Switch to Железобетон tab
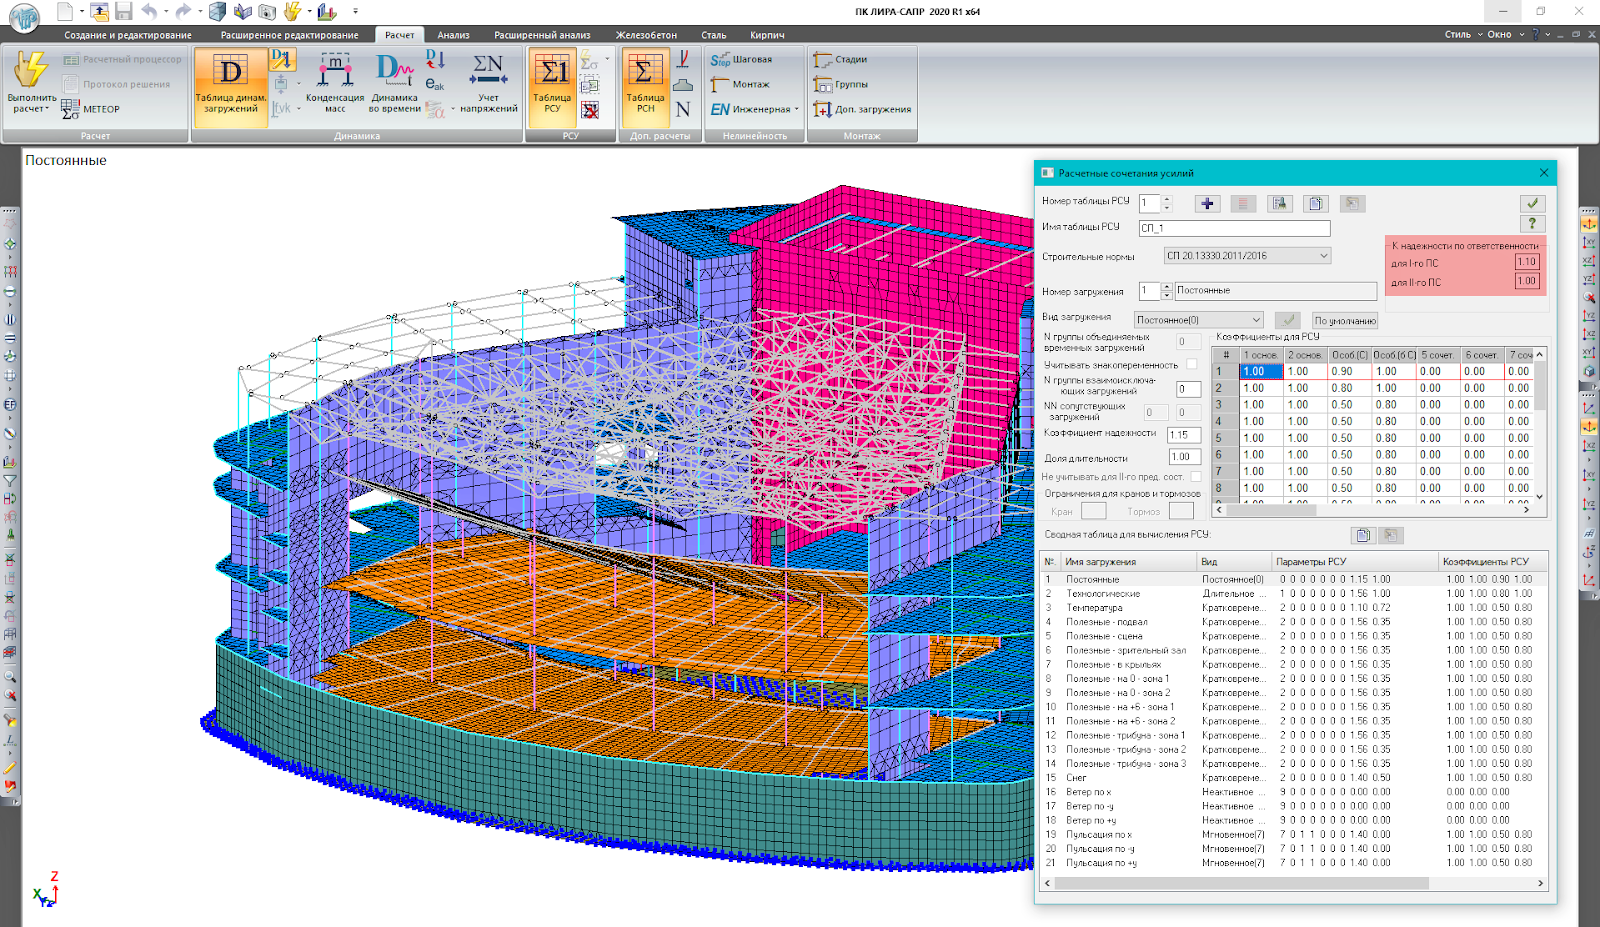Screen dimensions: 1600x927 pos(646,35)
